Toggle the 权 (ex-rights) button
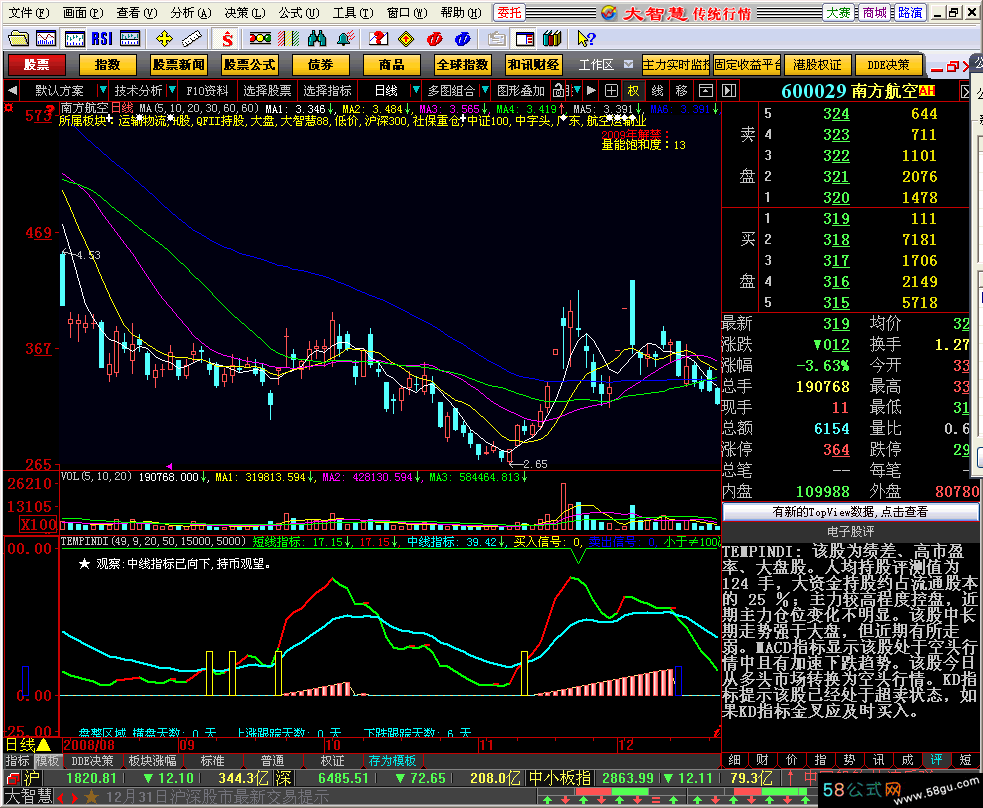Screen dimensions: 983x808 pyautogui.click(x=633, y=91)
